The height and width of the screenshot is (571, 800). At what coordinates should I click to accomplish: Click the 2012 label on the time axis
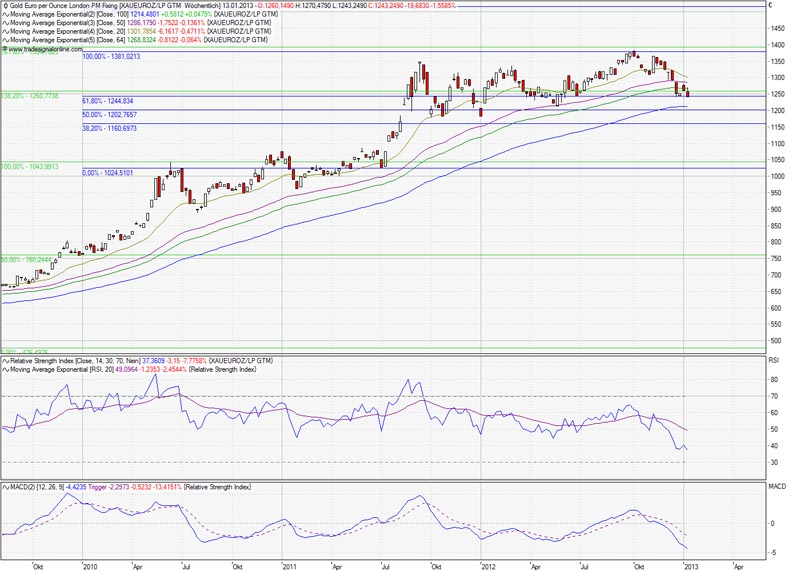pyautogui.click(x=488, y=566)
